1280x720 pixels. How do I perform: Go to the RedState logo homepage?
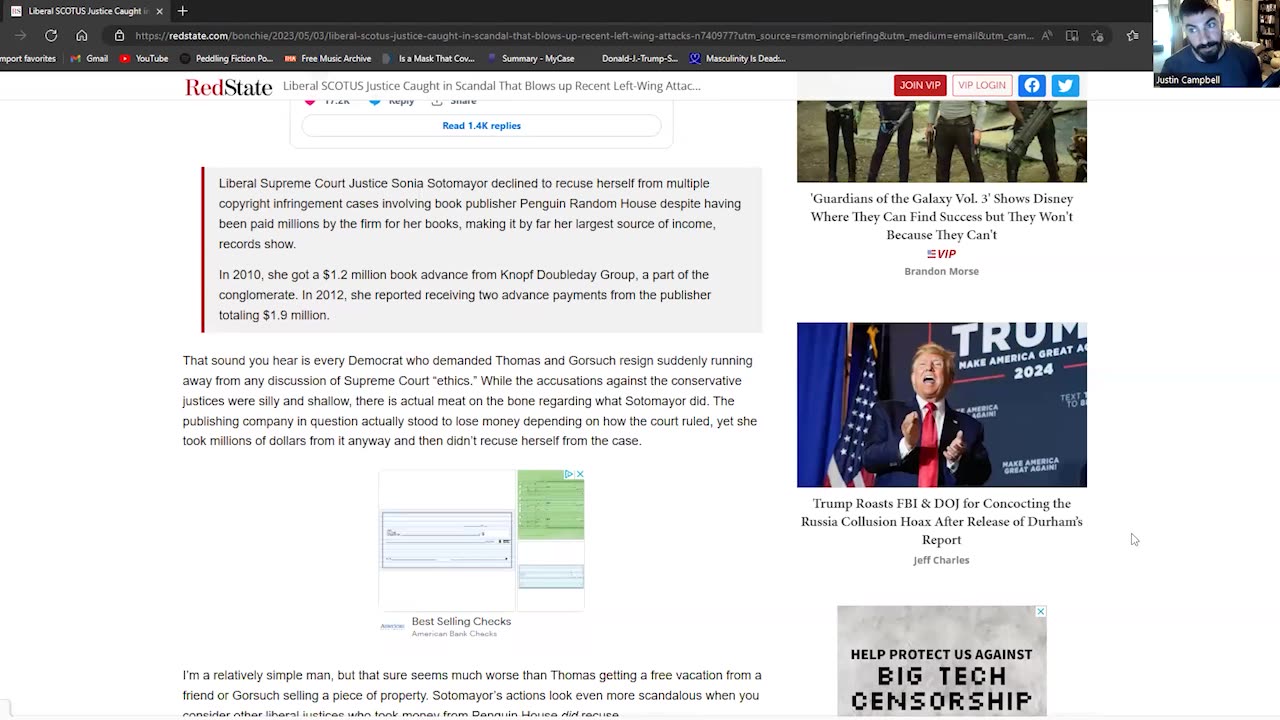pyautogui.click(x=228, y=87)
